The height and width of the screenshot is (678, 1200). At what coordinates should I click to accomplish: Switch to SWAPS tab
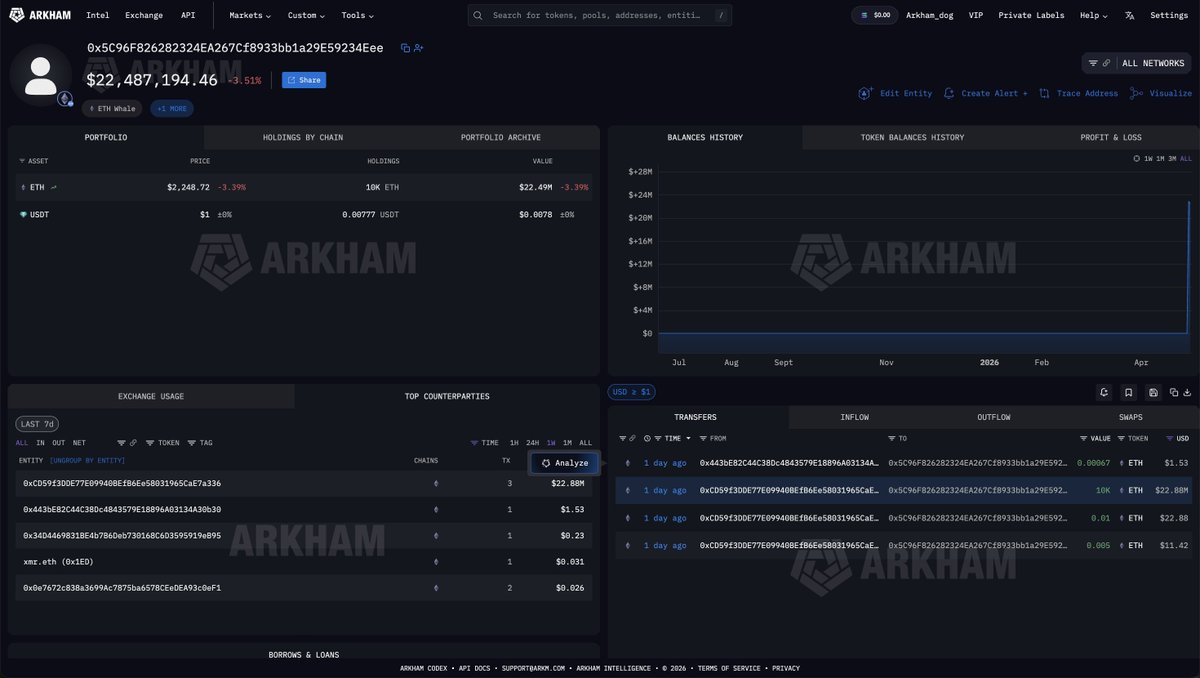click(1131, 417)
